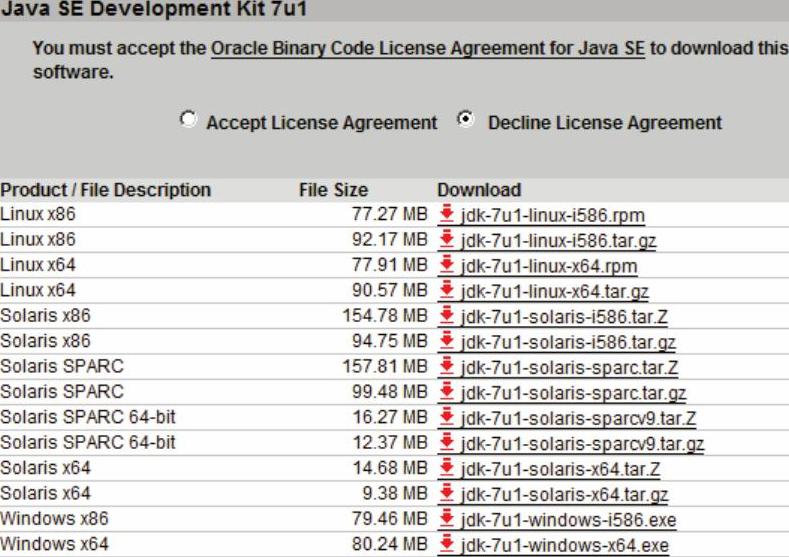Click red download arrow beside jdk-7u1-linux-x64.rpm
The height and width of the screenshot is (557, 789).
(446, 264)
